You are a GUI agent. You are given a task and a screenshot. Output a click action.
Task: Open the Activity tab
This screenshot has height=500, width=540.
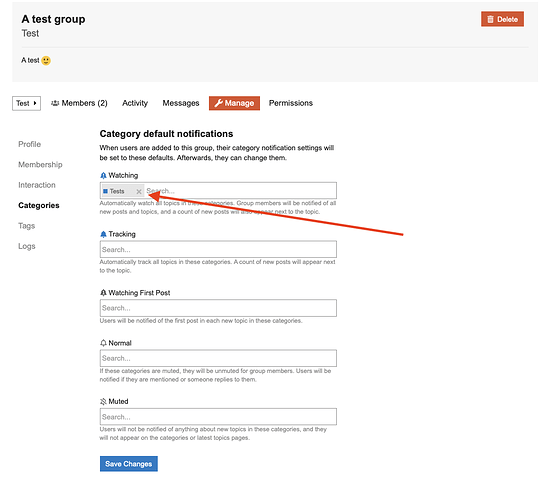(x=135, y=103)
